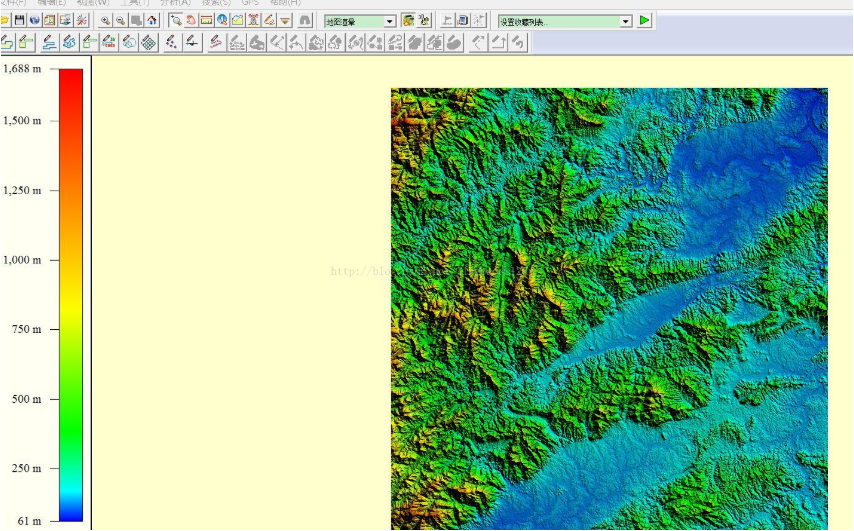
Task: Click the second shading icon left of flag
Action: click(424, 20)
